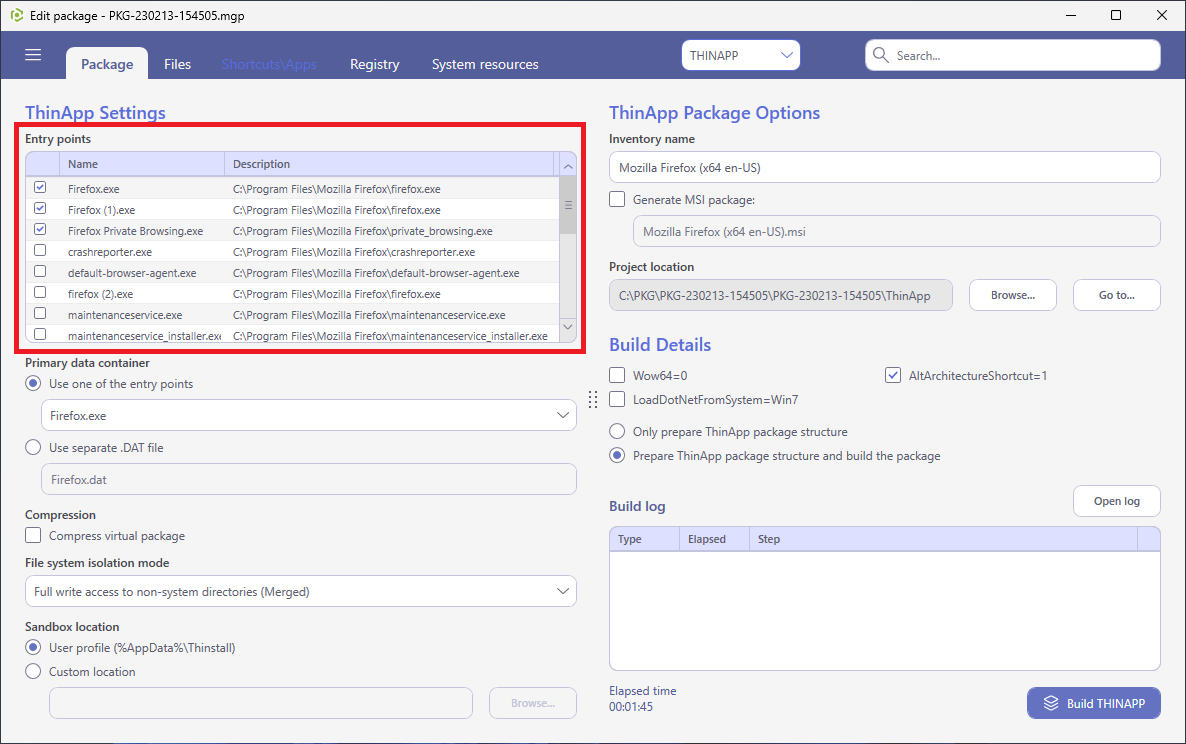Screen dimensions: 1186x744
Task: Click the Project location path field
Action: pos(781,295)
